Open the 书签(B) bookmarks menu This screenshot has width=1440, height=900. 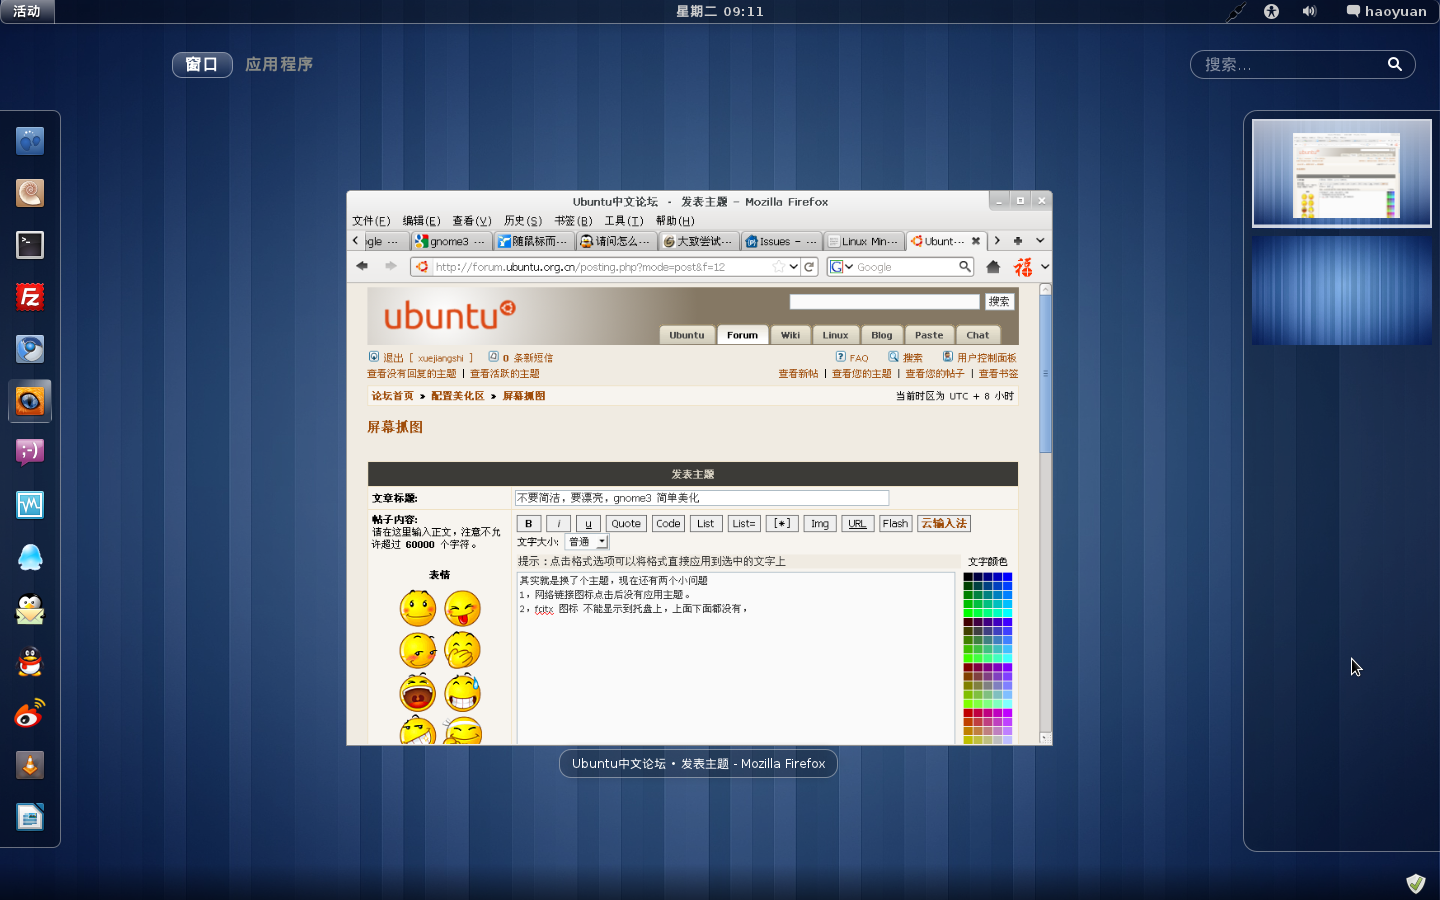573,221
